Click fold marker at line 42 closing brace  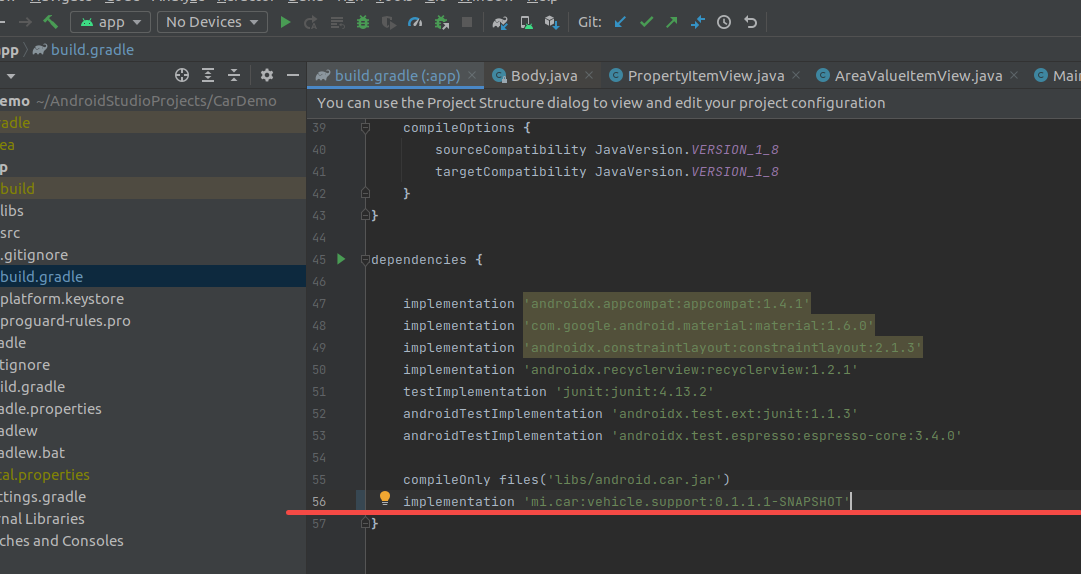tap(365, 193)
